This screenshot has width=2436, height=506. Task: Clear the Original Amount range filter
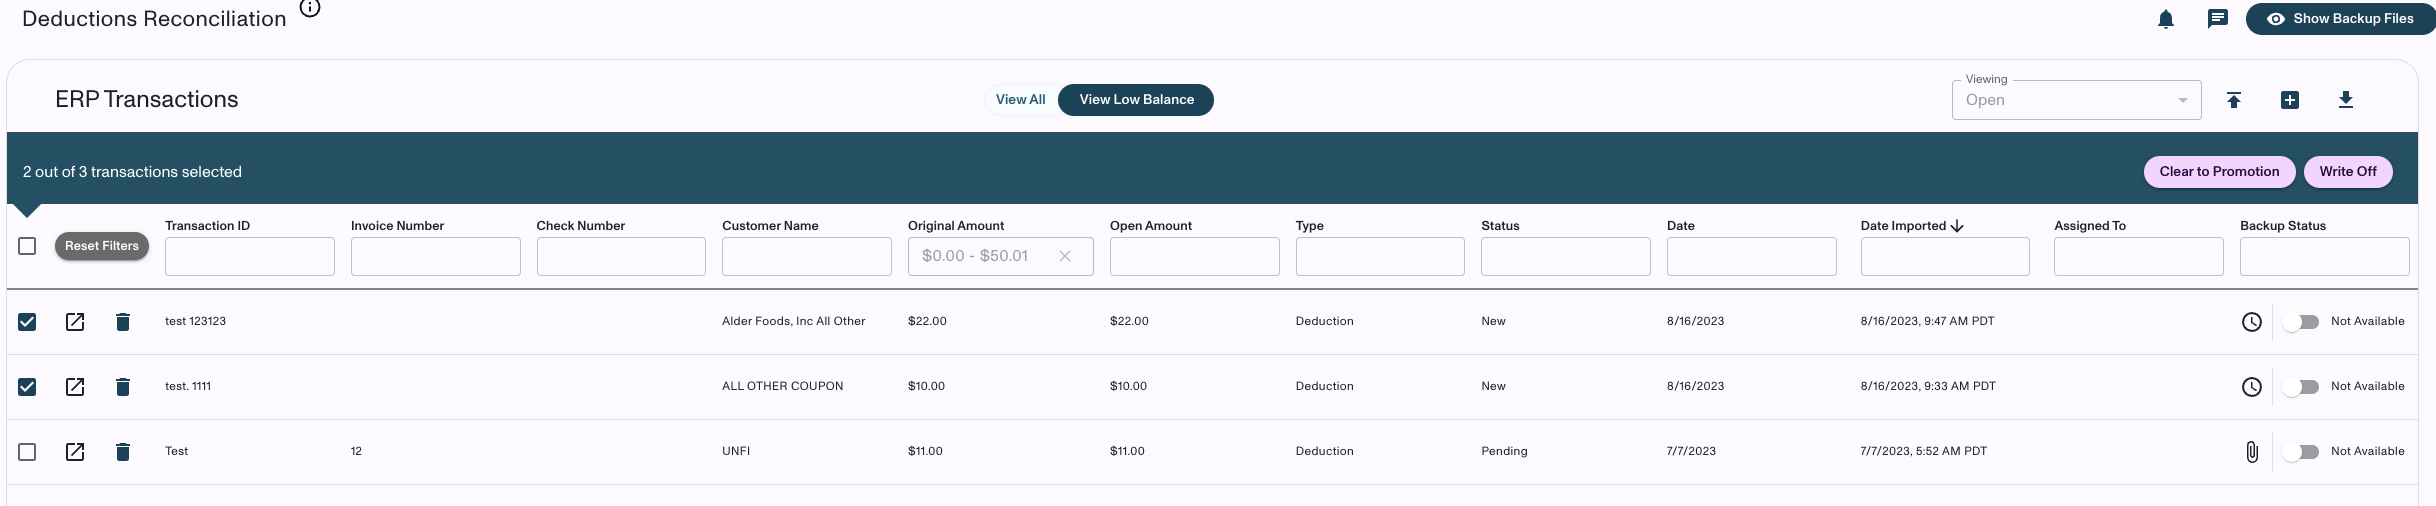pos(1065,256)
